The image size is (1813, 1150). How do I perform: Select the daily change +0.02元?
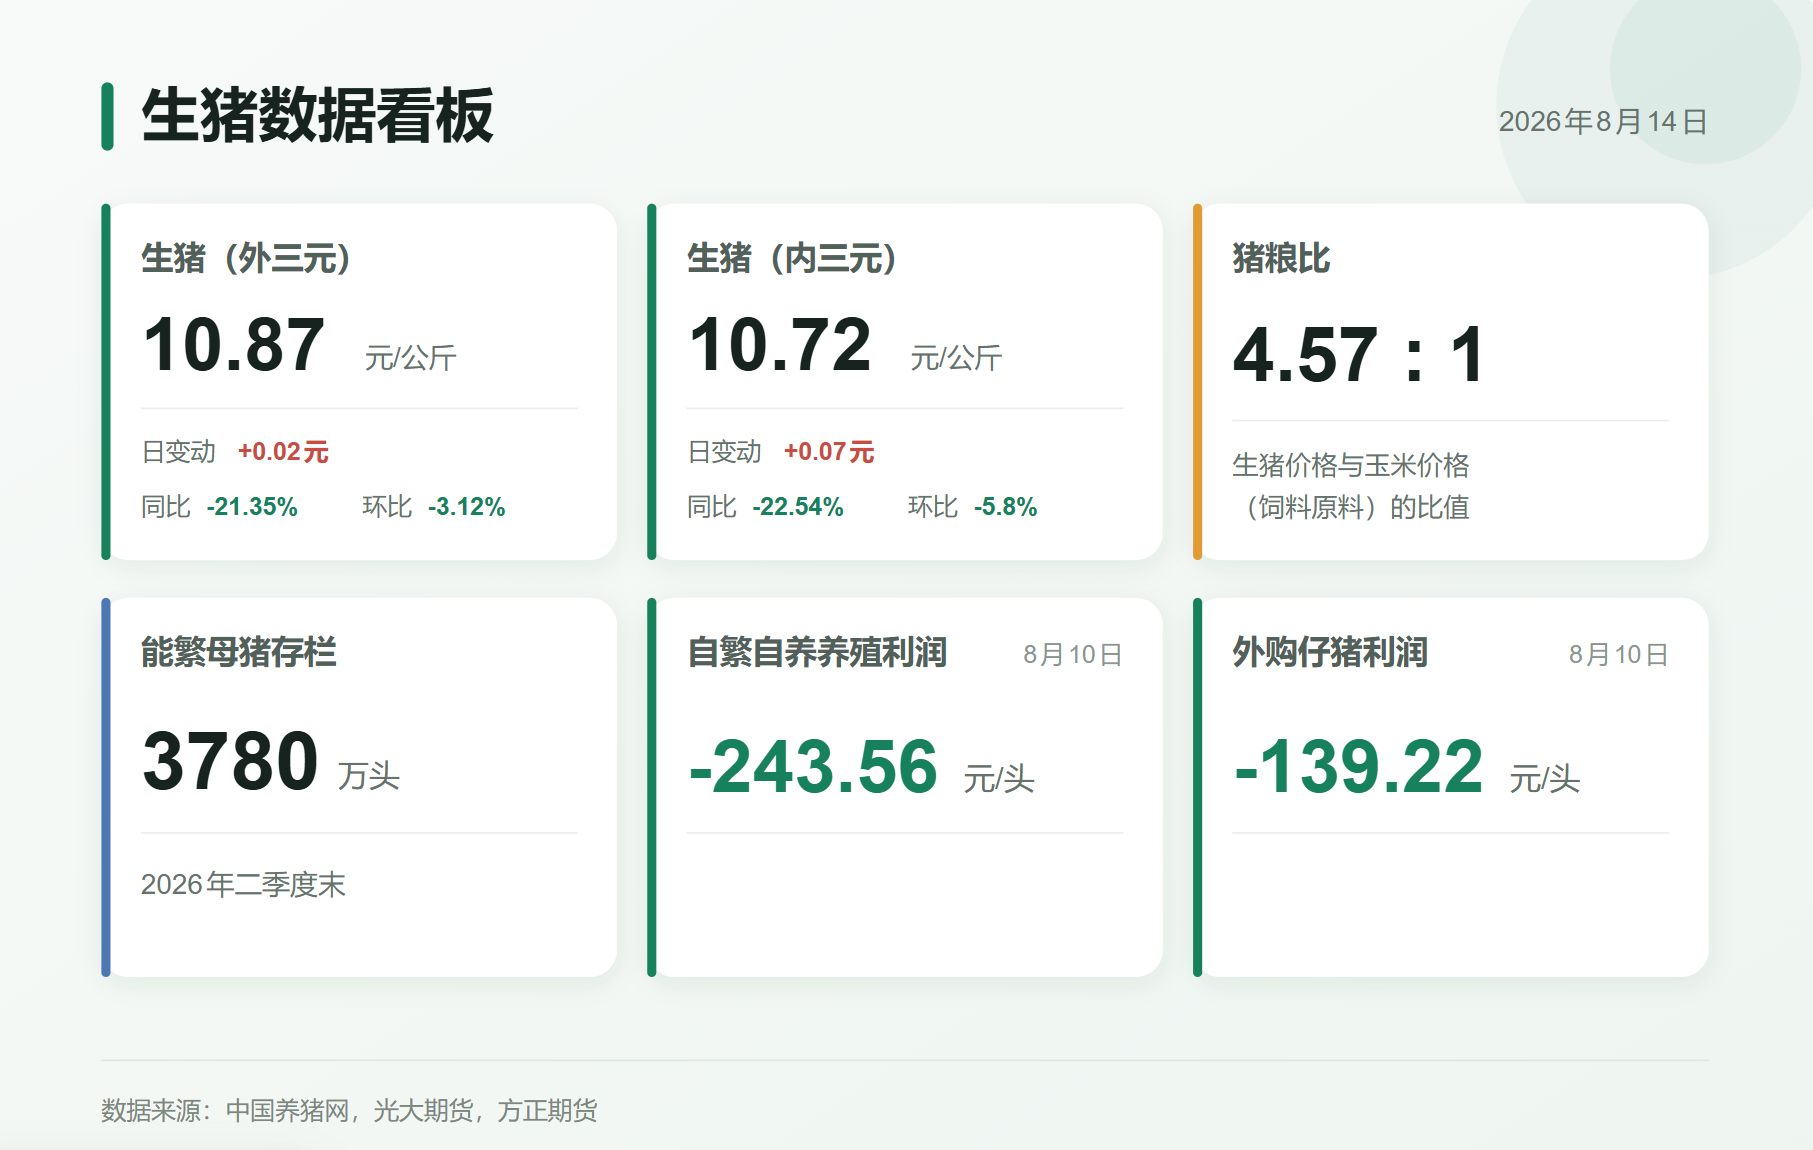(283, 452)
